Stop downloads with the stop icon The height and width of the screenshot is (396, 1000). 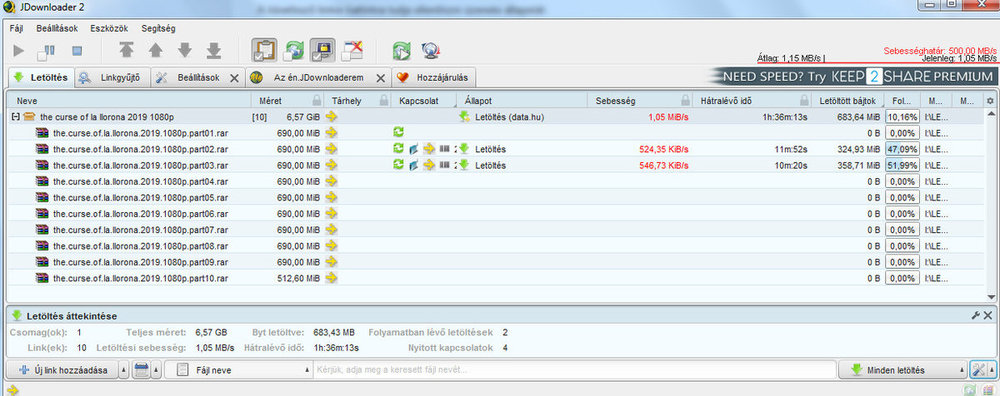[77, 50]
